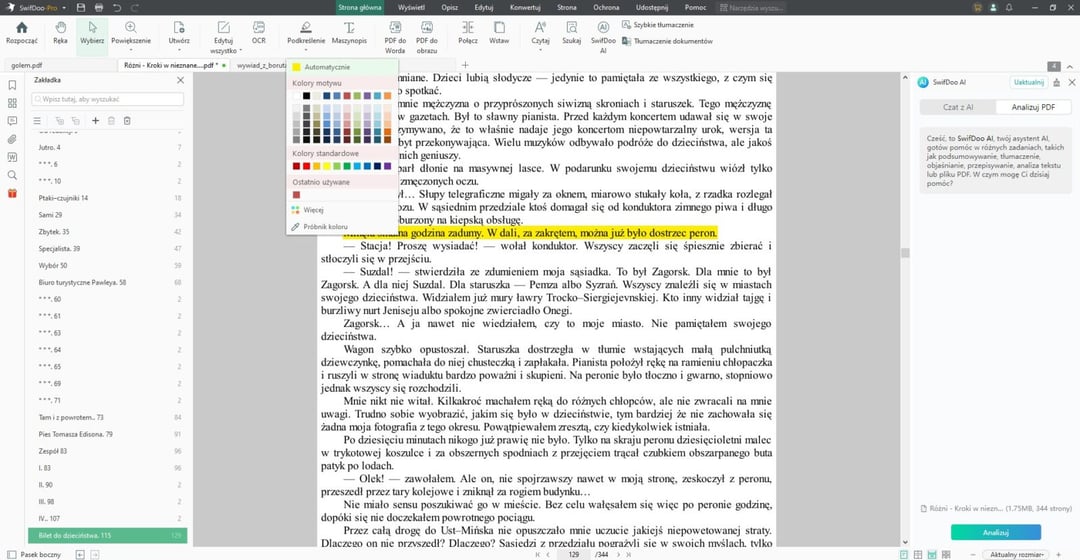Switch to Czat z AI mode

pyautogui.click(x=959, y=106)
